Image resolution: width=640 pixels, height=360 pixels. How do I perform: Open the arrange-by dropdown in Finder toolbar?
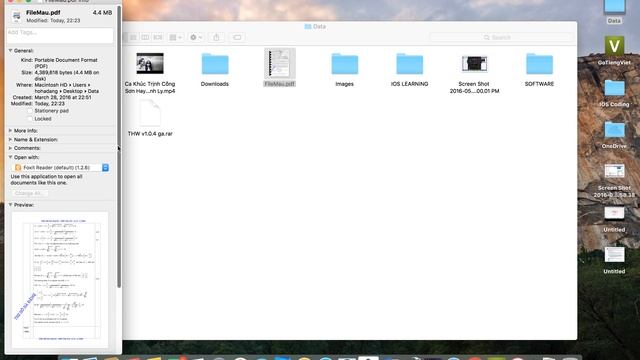point(176,37)
